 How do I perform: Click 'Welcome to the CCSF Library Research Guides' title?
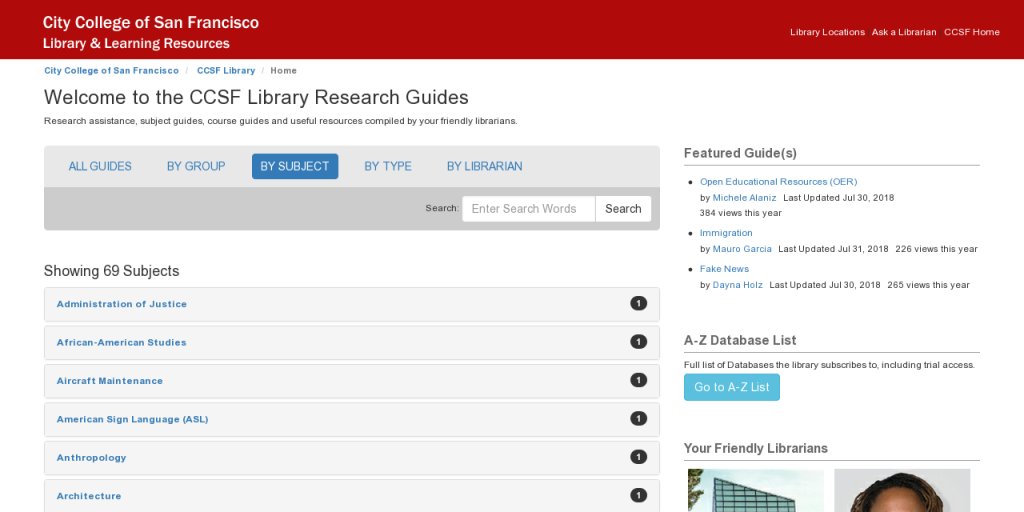tap(256, 97)
